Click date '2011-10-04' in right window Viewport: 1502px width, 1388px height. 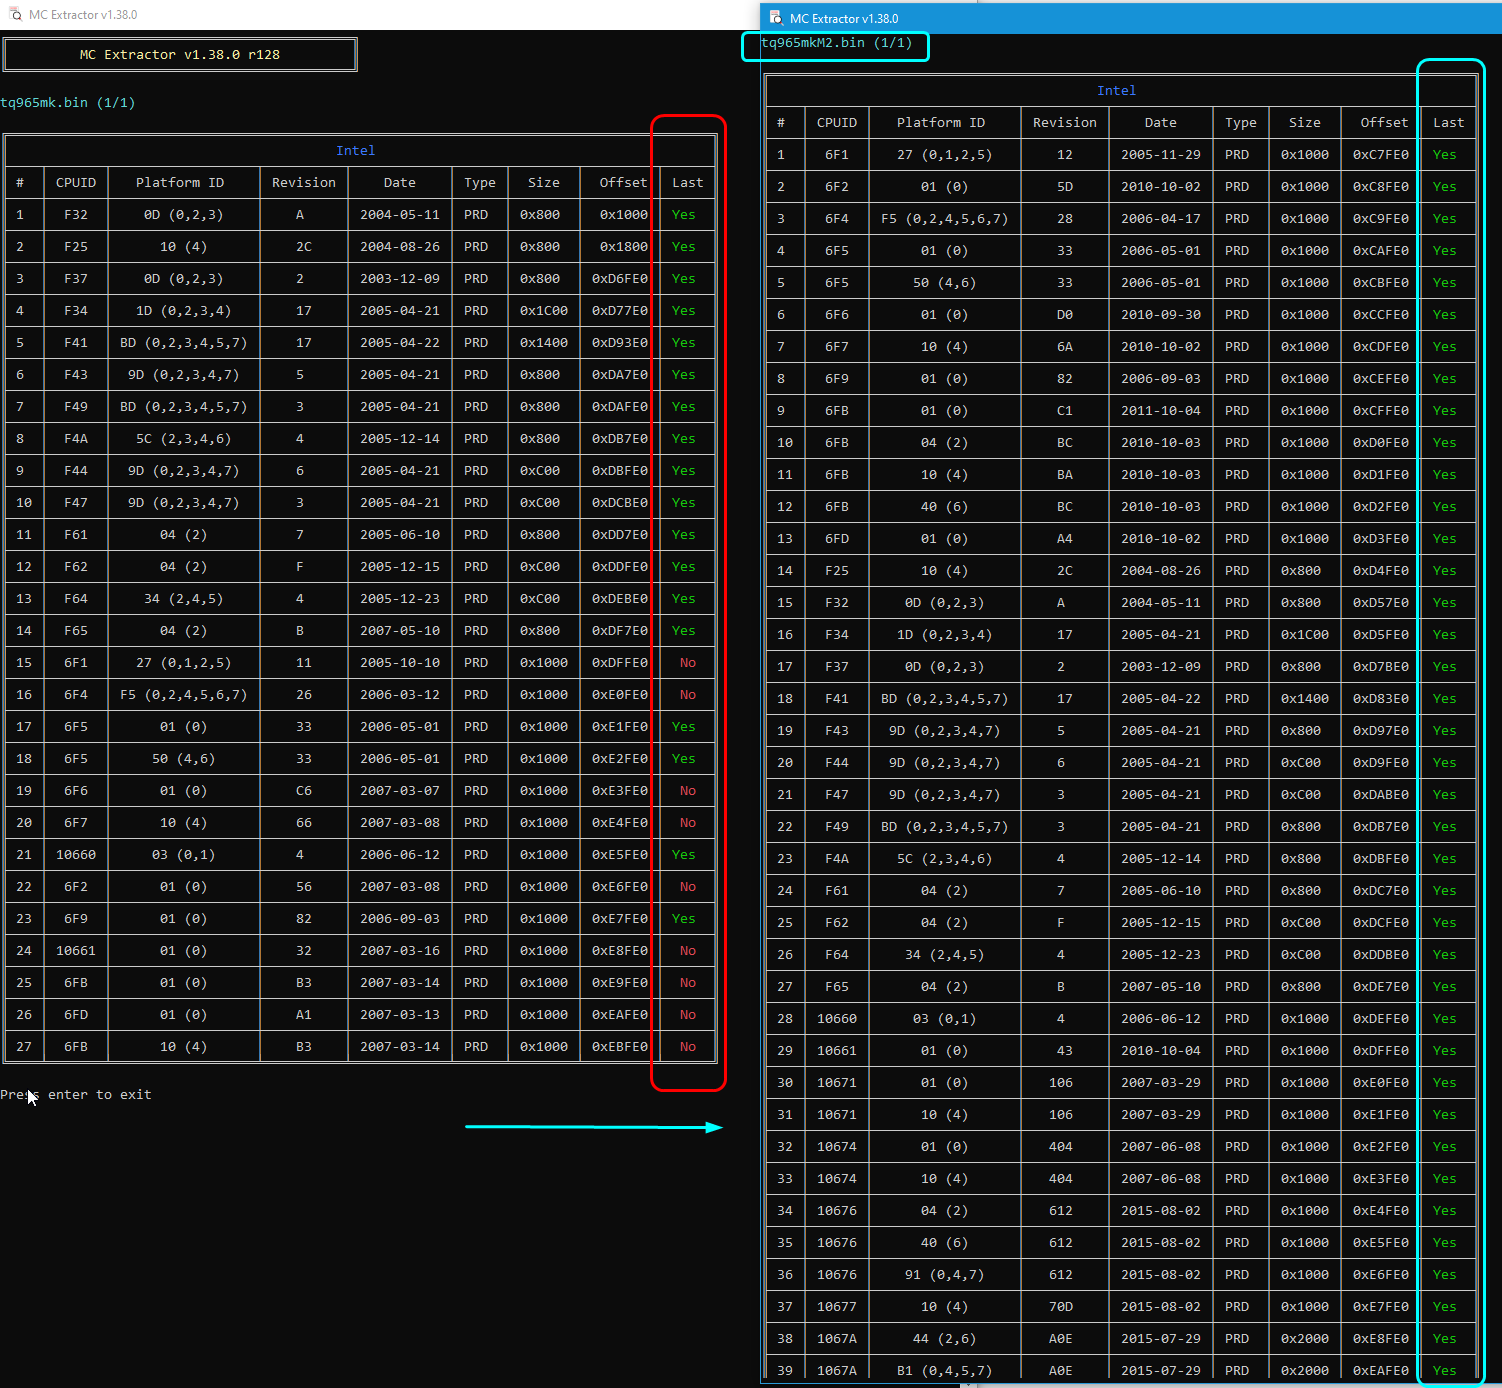coord(1161,411)
